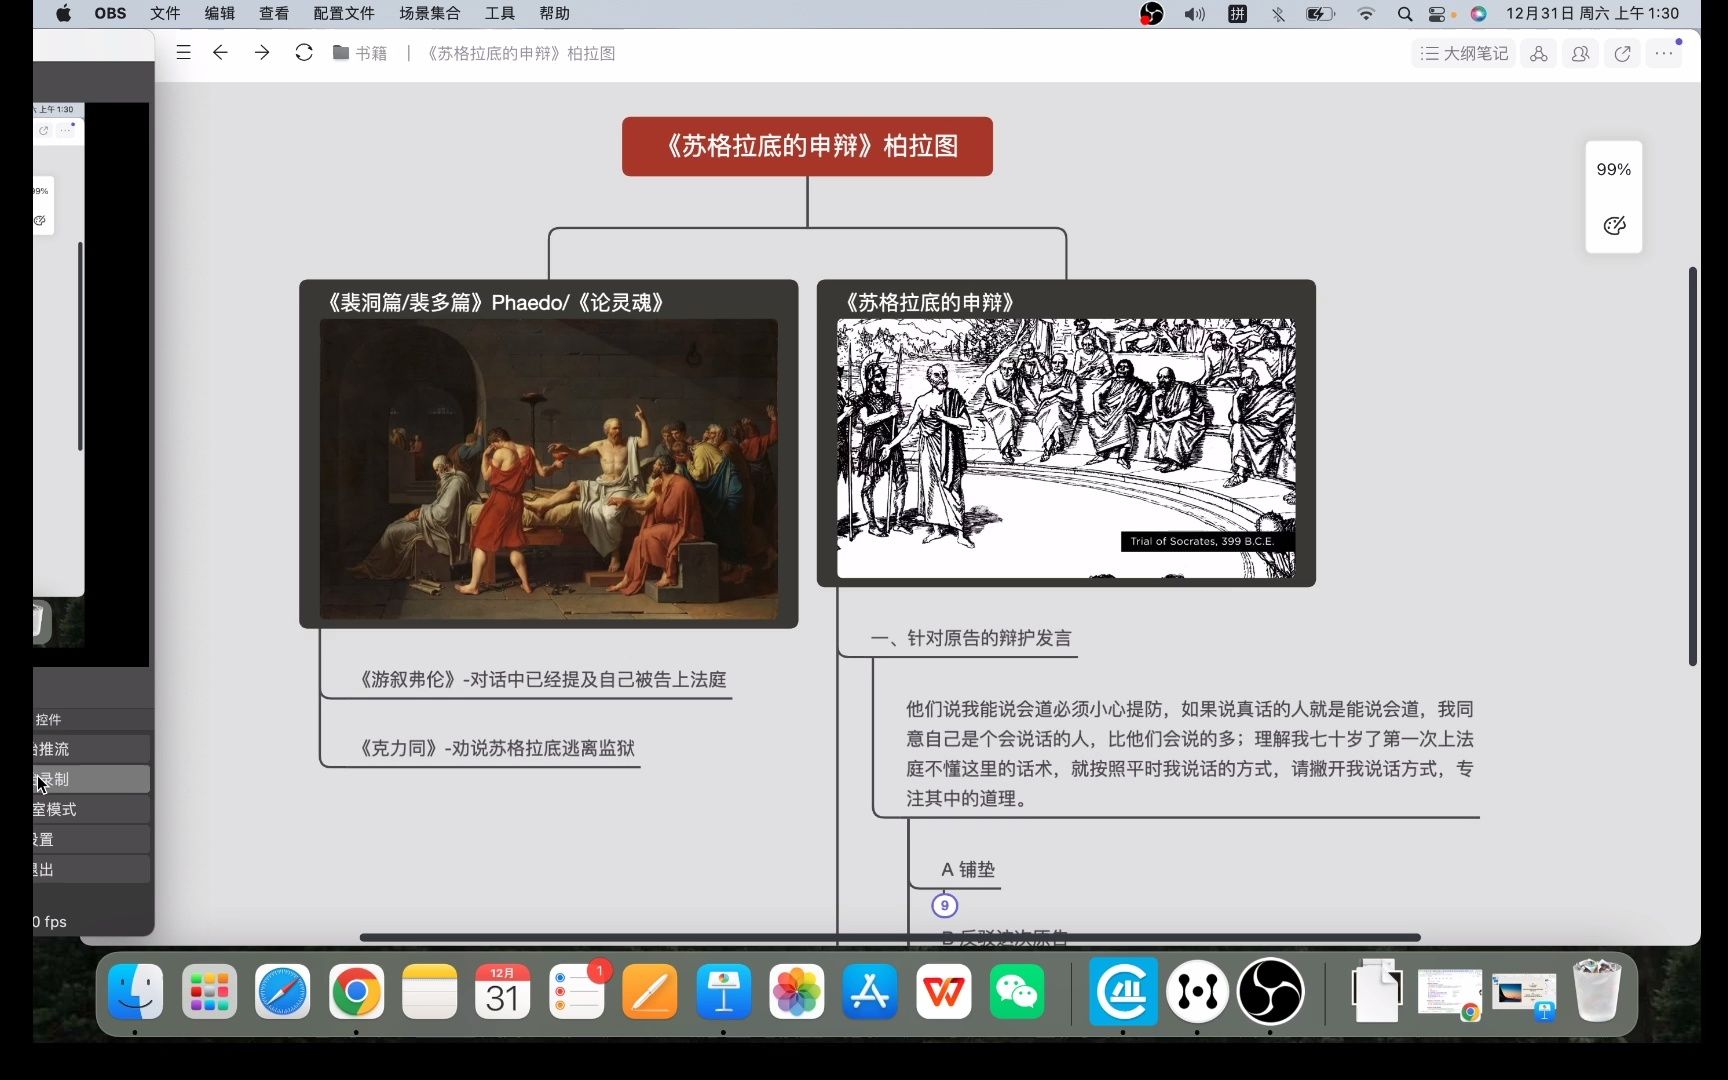Open the 场景集合 menu
1728x1080 pixels.
pos(430,13)
